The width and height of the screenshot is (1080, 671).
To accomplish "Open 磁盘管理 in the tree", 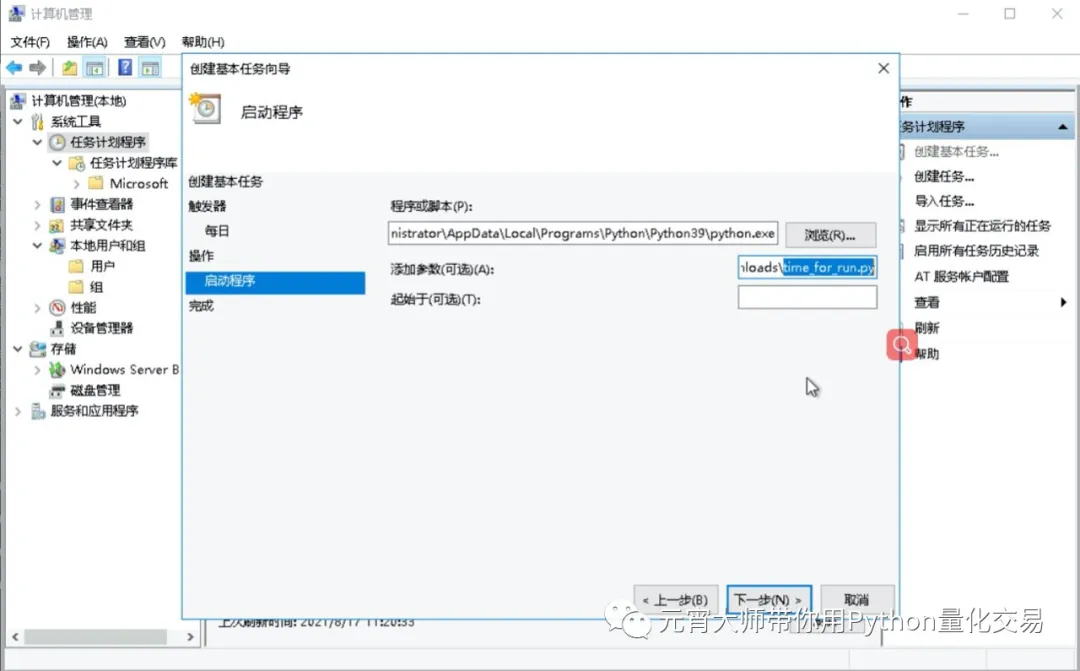I will click(x=94, y=390).
